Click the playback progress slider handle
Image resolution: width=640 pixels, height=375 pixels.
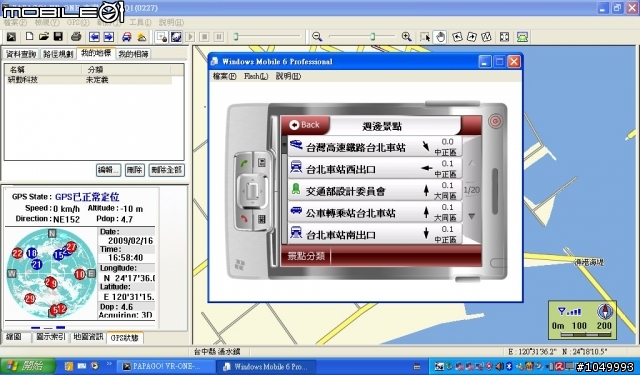click(236, 37)
